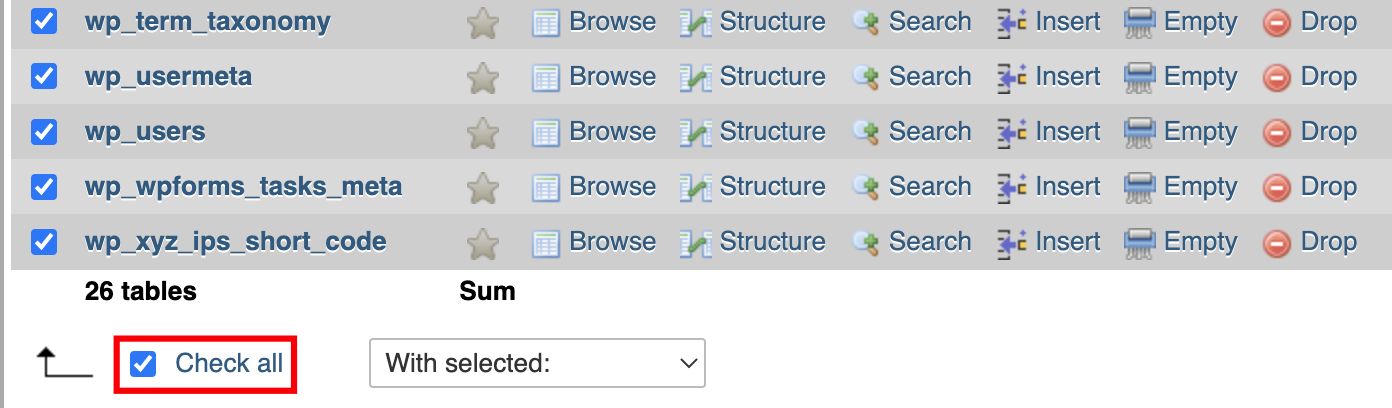Toggle the Check all checkbox
The image size is (1392, 408).
click(144, 363)
